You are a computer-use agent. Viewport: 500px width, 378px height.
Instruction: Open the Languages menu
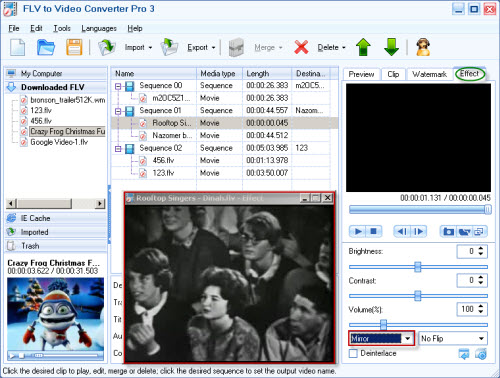(x=99, y=28)
